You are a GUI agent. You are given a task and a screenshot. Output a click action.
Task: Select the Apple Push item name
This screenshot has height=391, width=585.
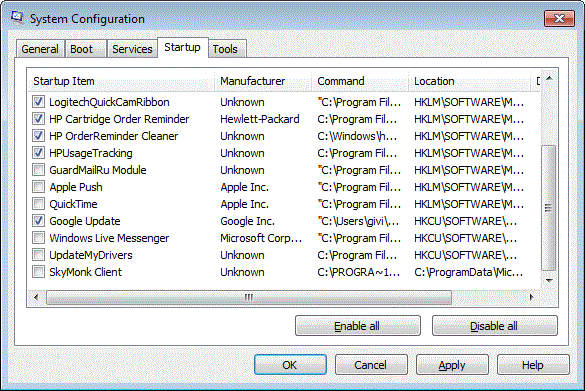(x=76, y=187)
